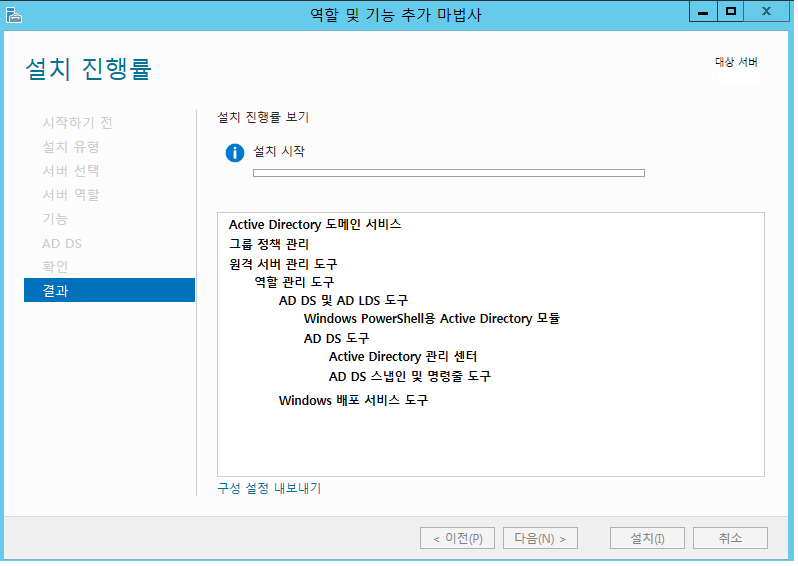The image size is (798, 566).
Task: Select the highlighted 결과 step
Action: pos(109,290)
